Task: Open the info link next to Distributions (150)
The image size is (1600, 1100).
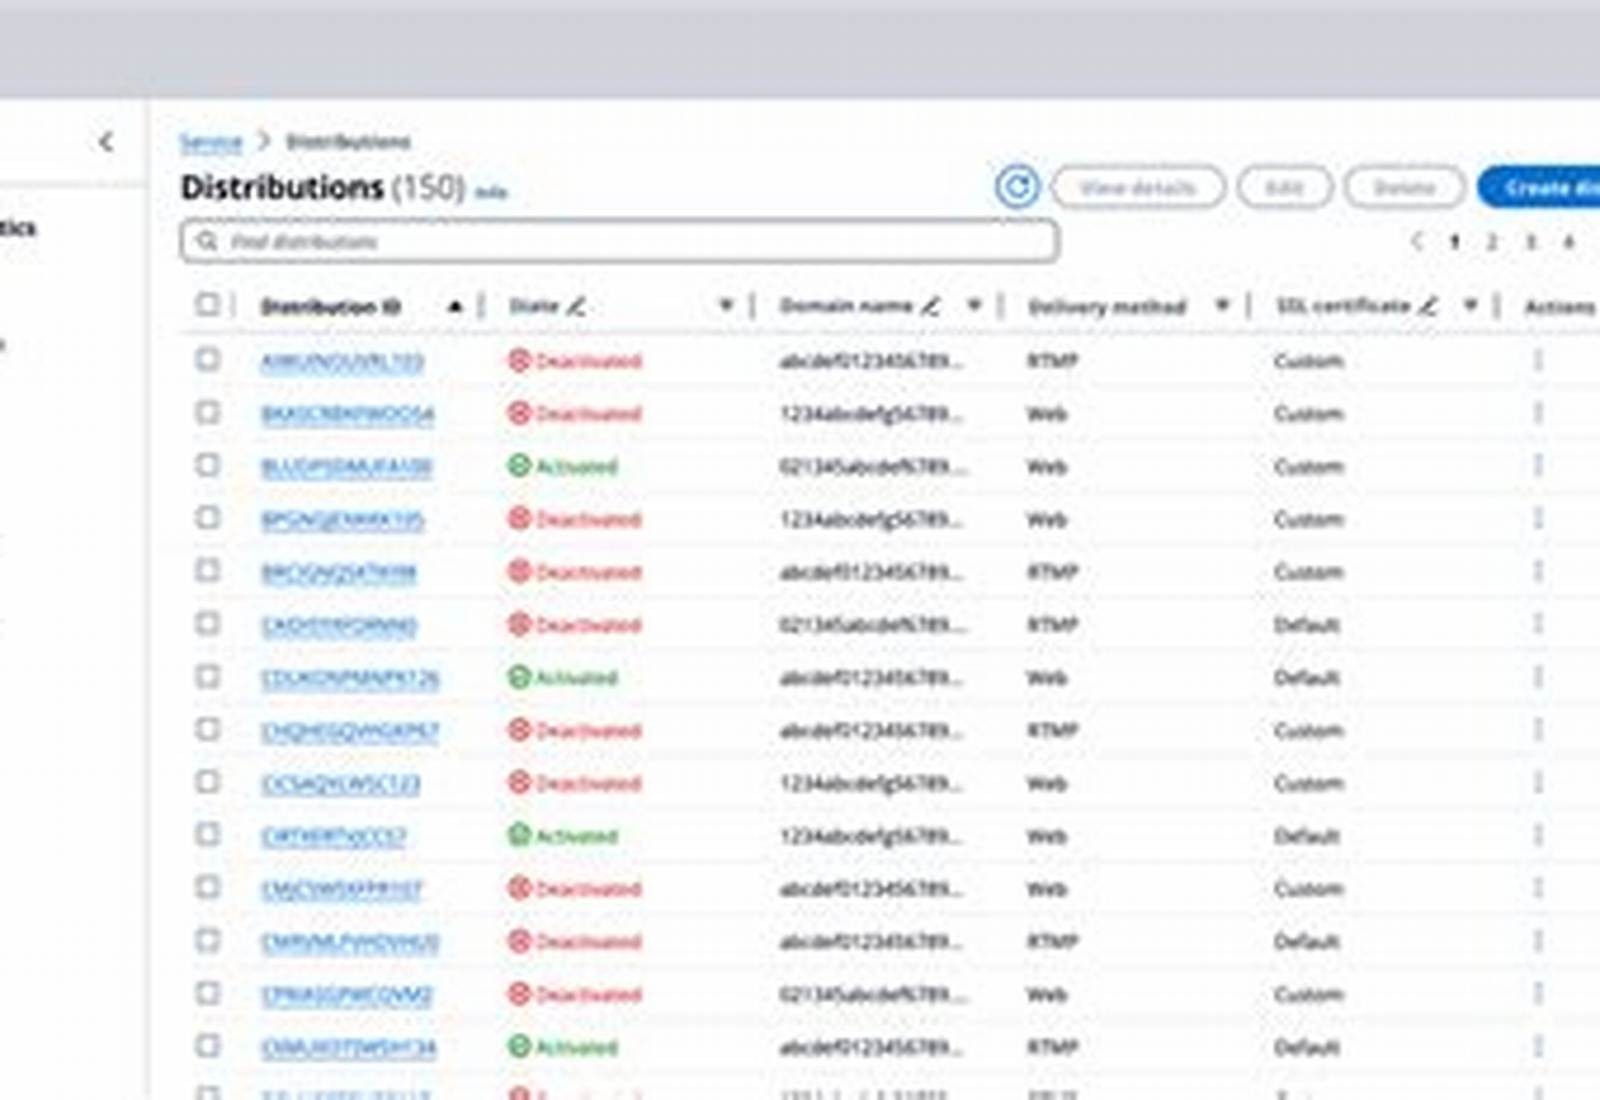Action: tap(490, 192)
